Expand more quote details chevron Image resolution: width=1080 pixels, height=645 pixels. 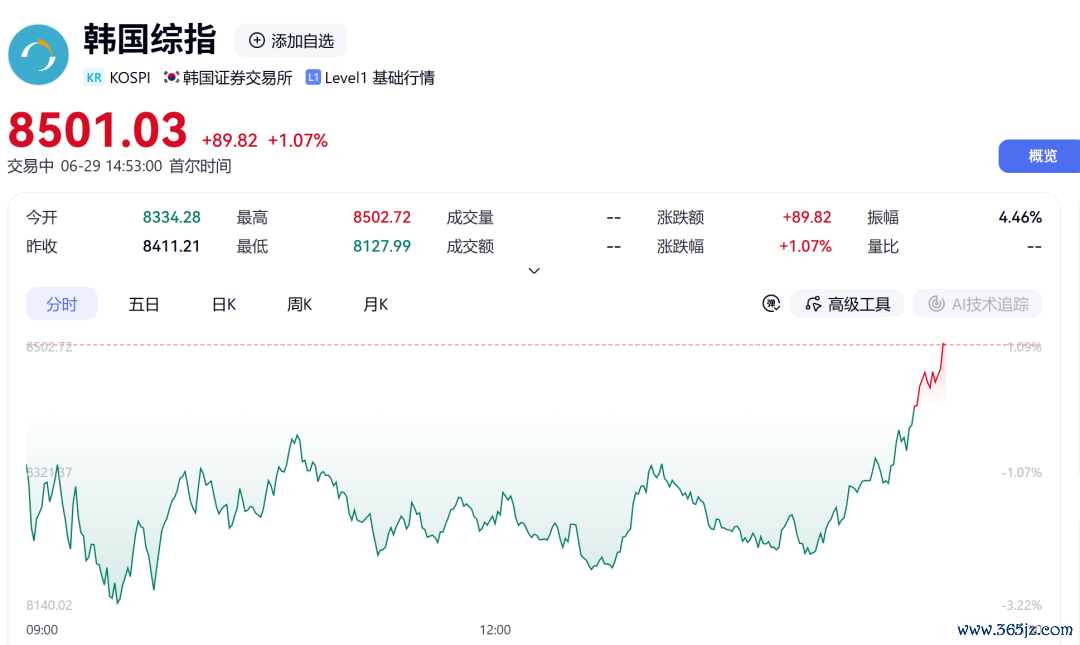coord(534,271)
